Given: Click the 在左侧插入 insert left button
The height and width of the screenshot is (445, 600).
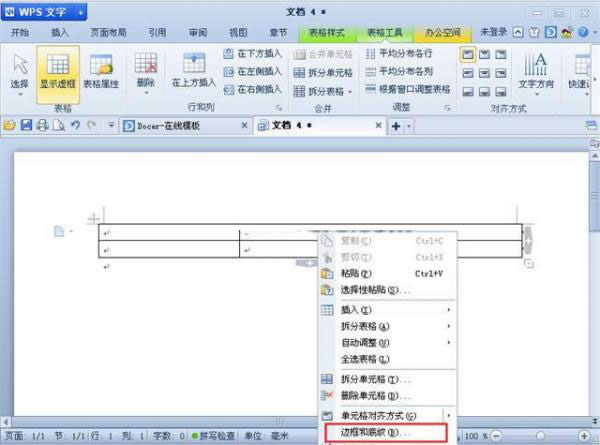Looking at the screenshot, I should (255, 71).
